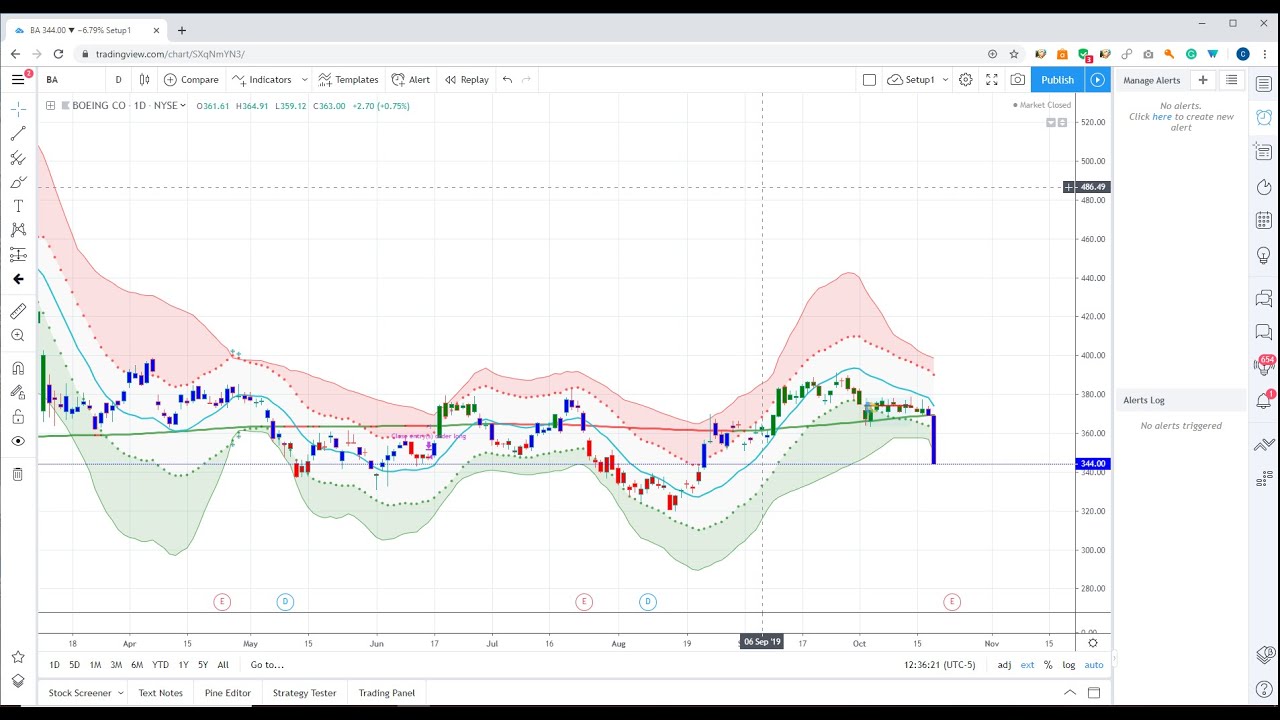Toggle lock all drawing tools
The image size is (1280, 720).
tap(18, 417)
